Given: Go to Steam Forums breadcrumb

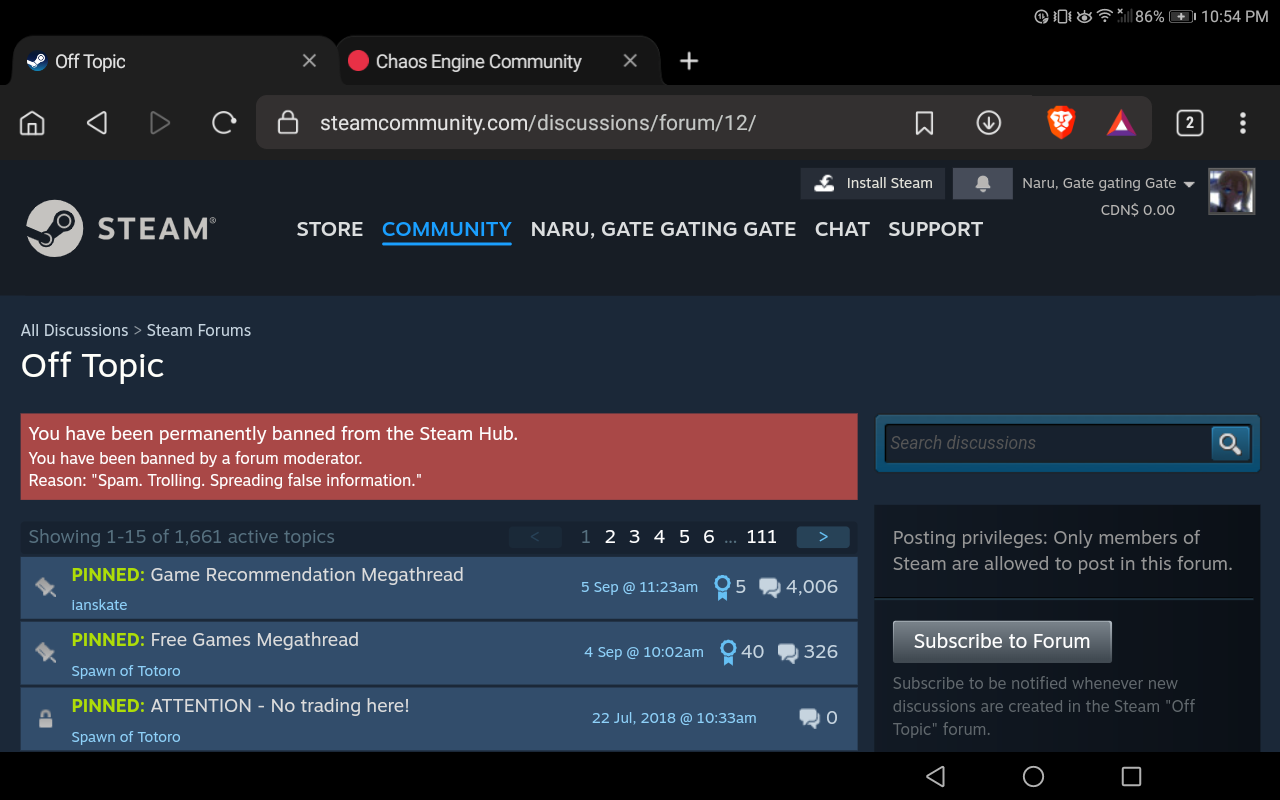Looking at the screenshot, I should (x=199, y=330).
